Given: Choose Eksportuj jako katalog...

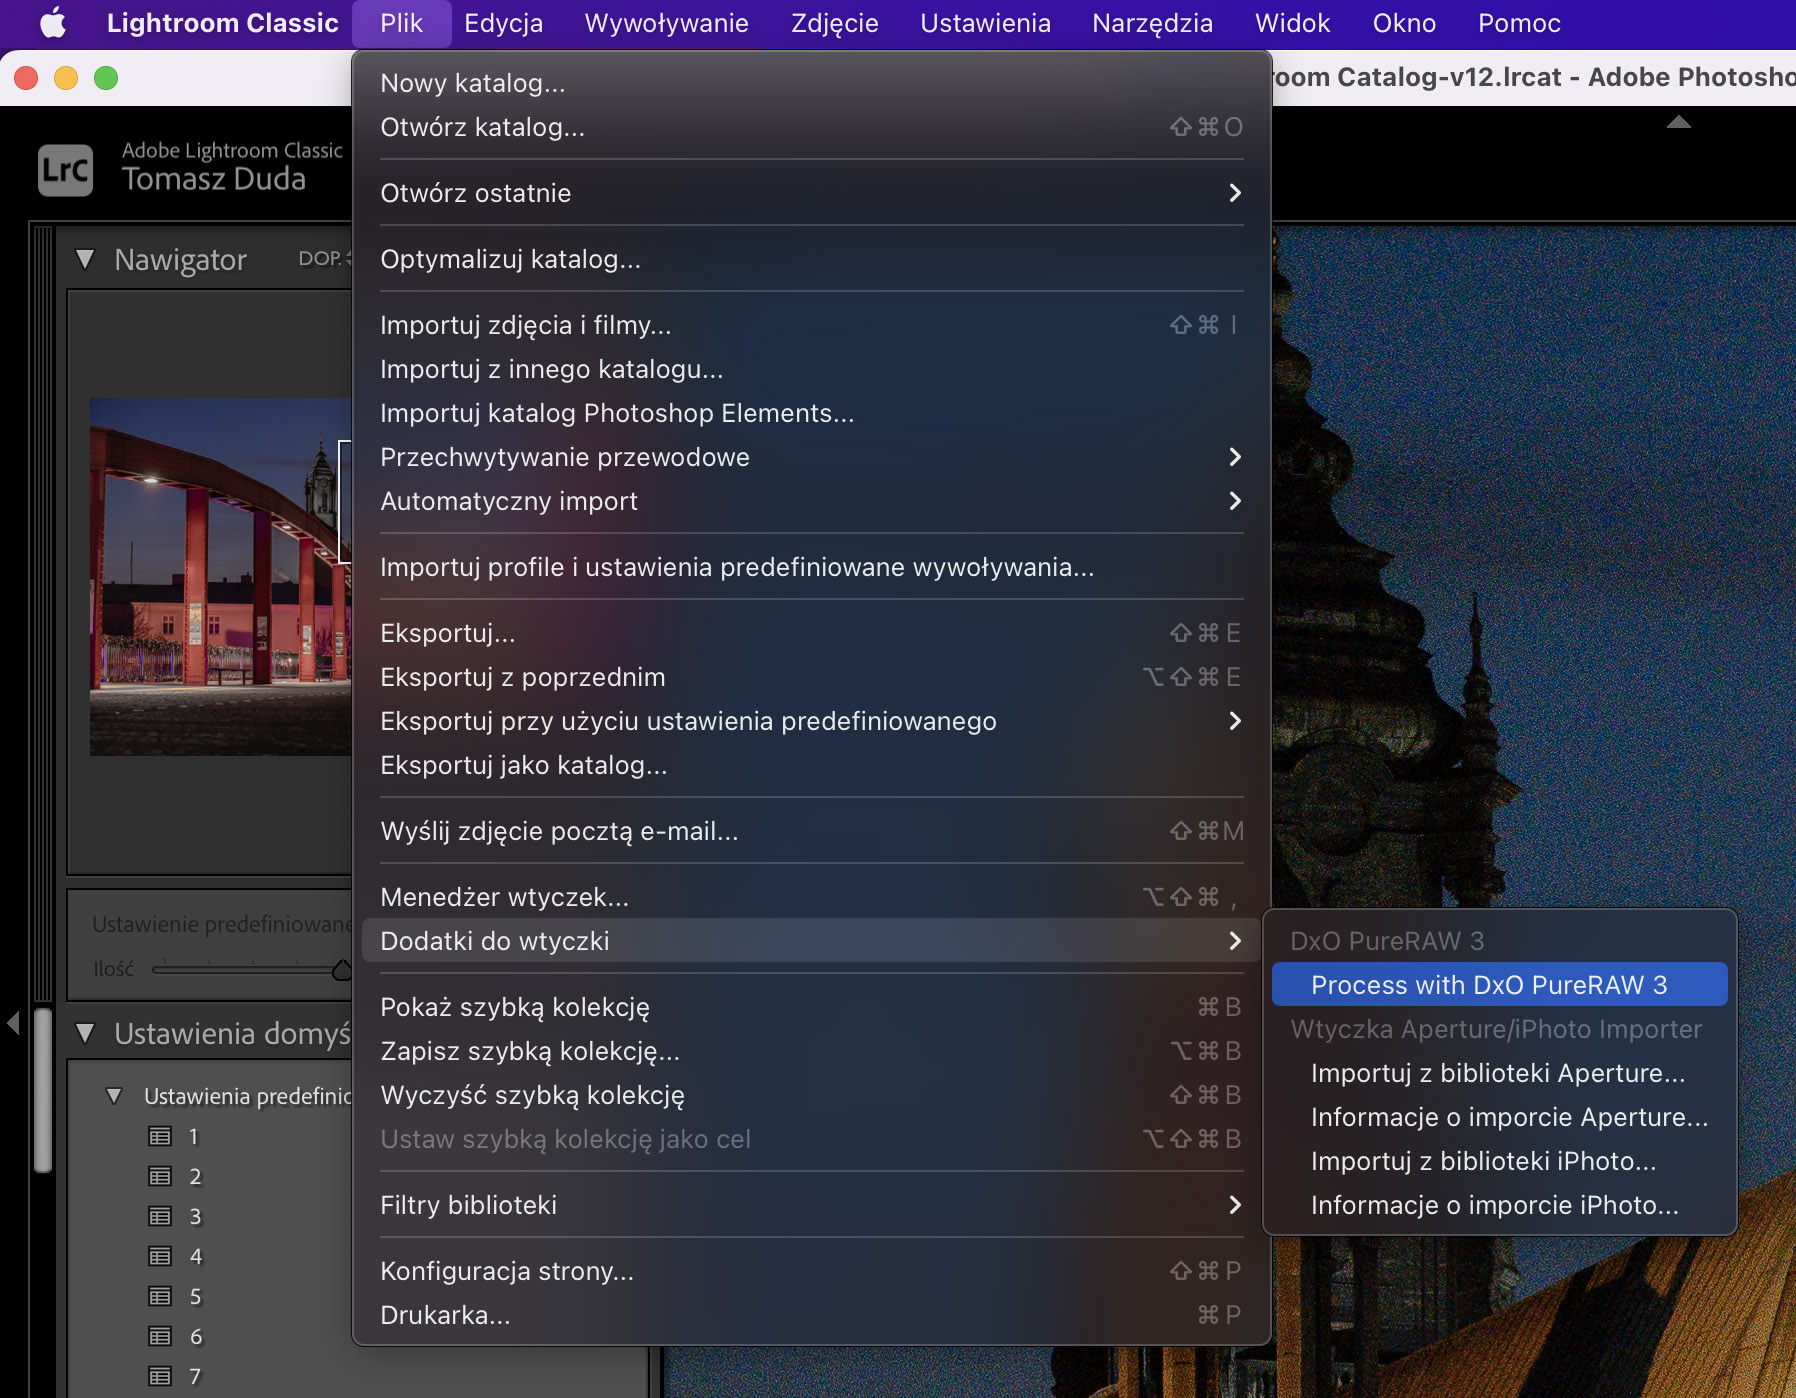Looking at the screenshot, I should (811, 765).
